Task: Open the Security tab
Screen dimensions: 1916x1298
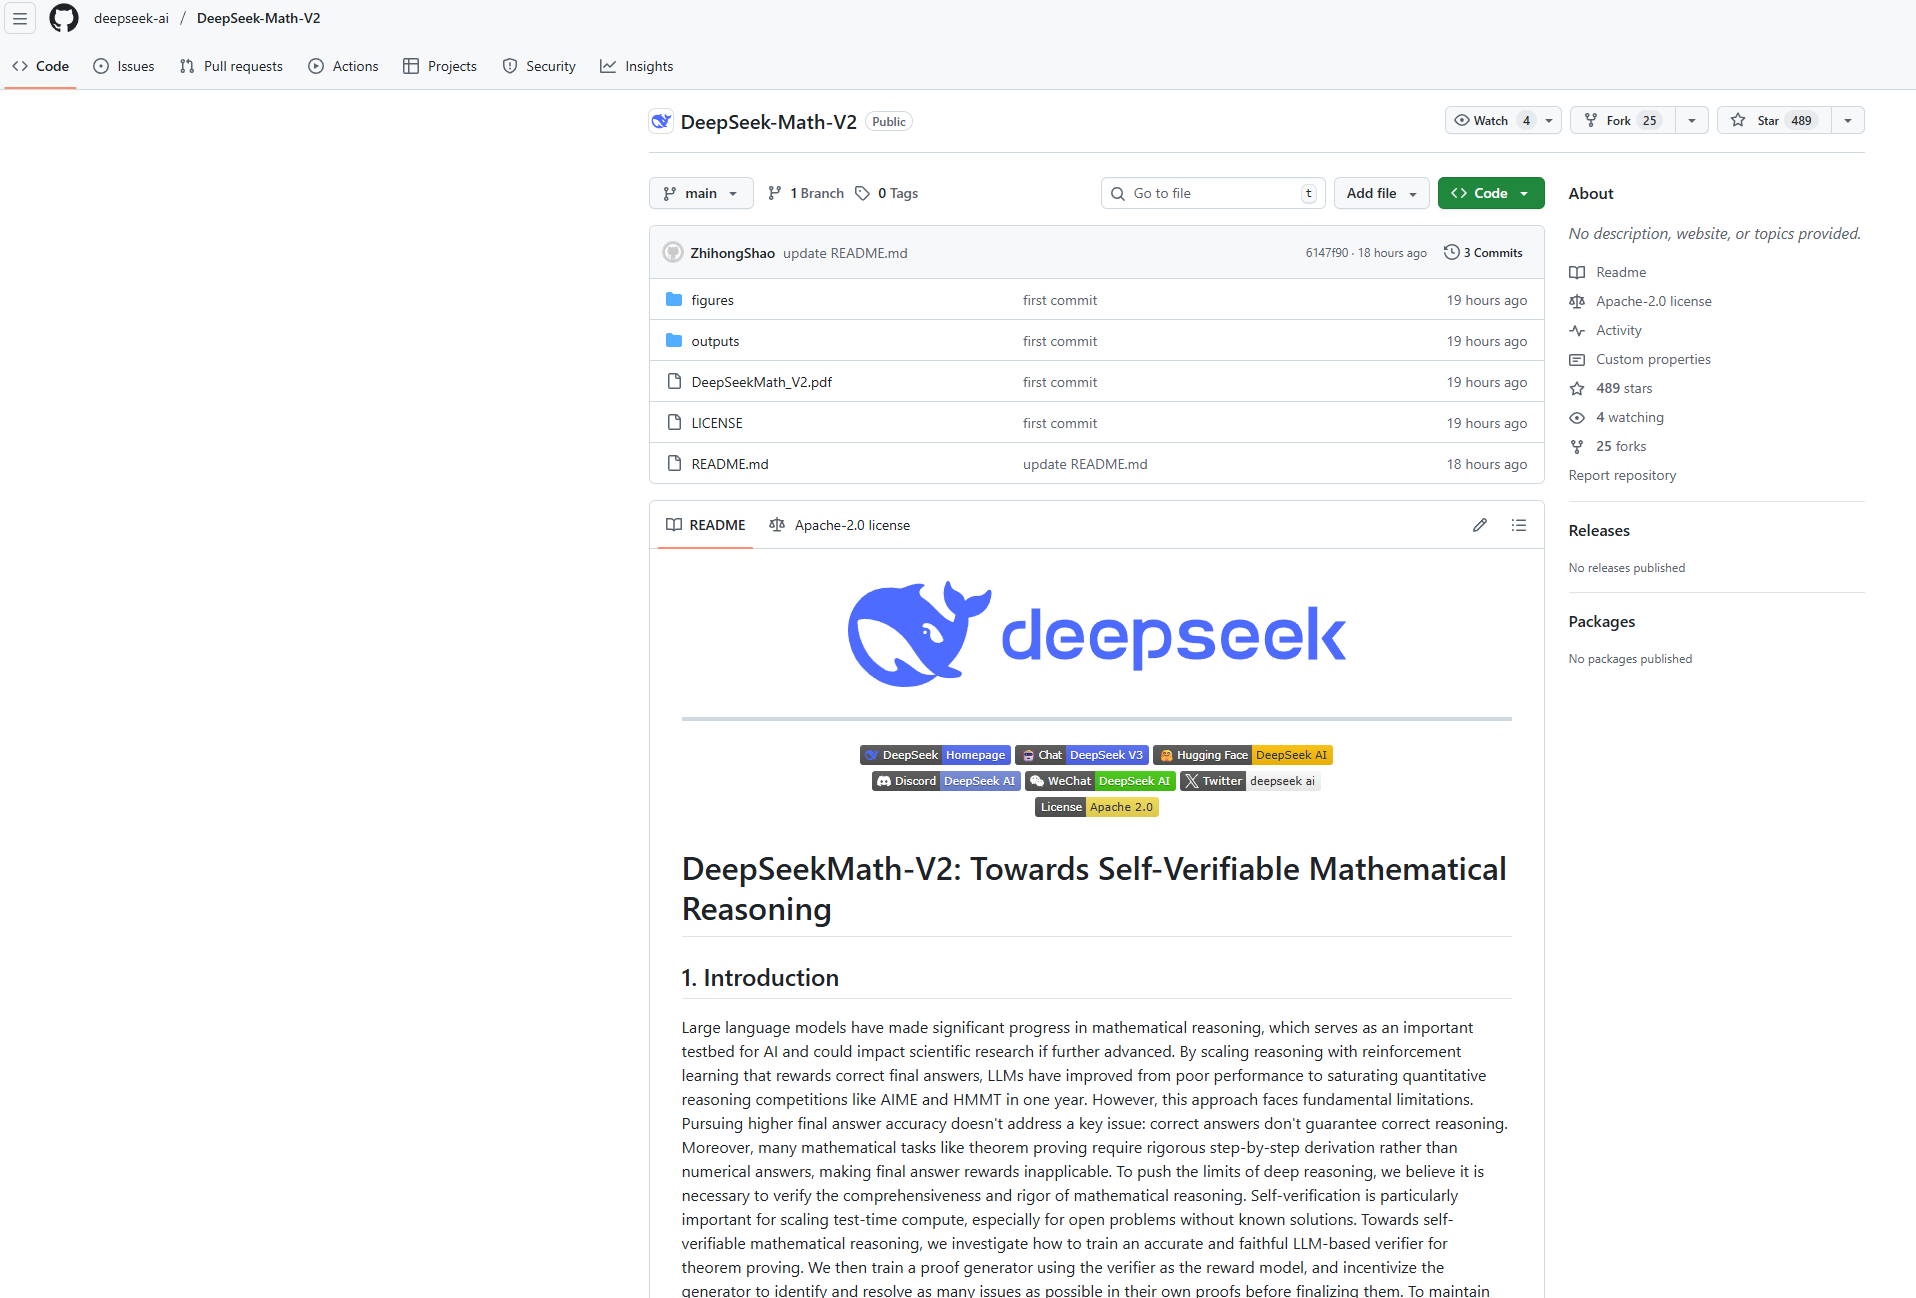Action: click(539, 66)
